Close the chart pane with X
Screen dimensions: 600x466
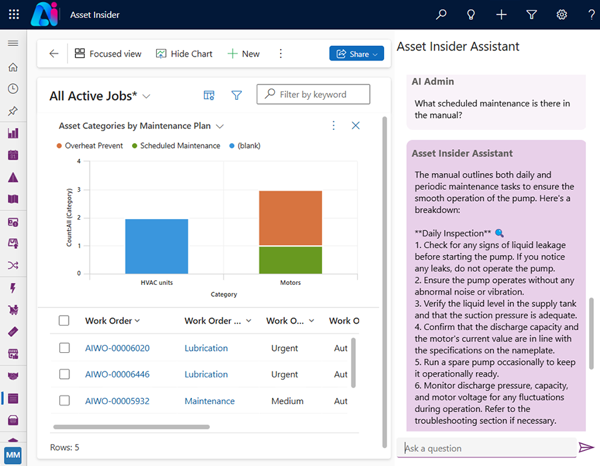pyautogui.click(x=355, y=125)
